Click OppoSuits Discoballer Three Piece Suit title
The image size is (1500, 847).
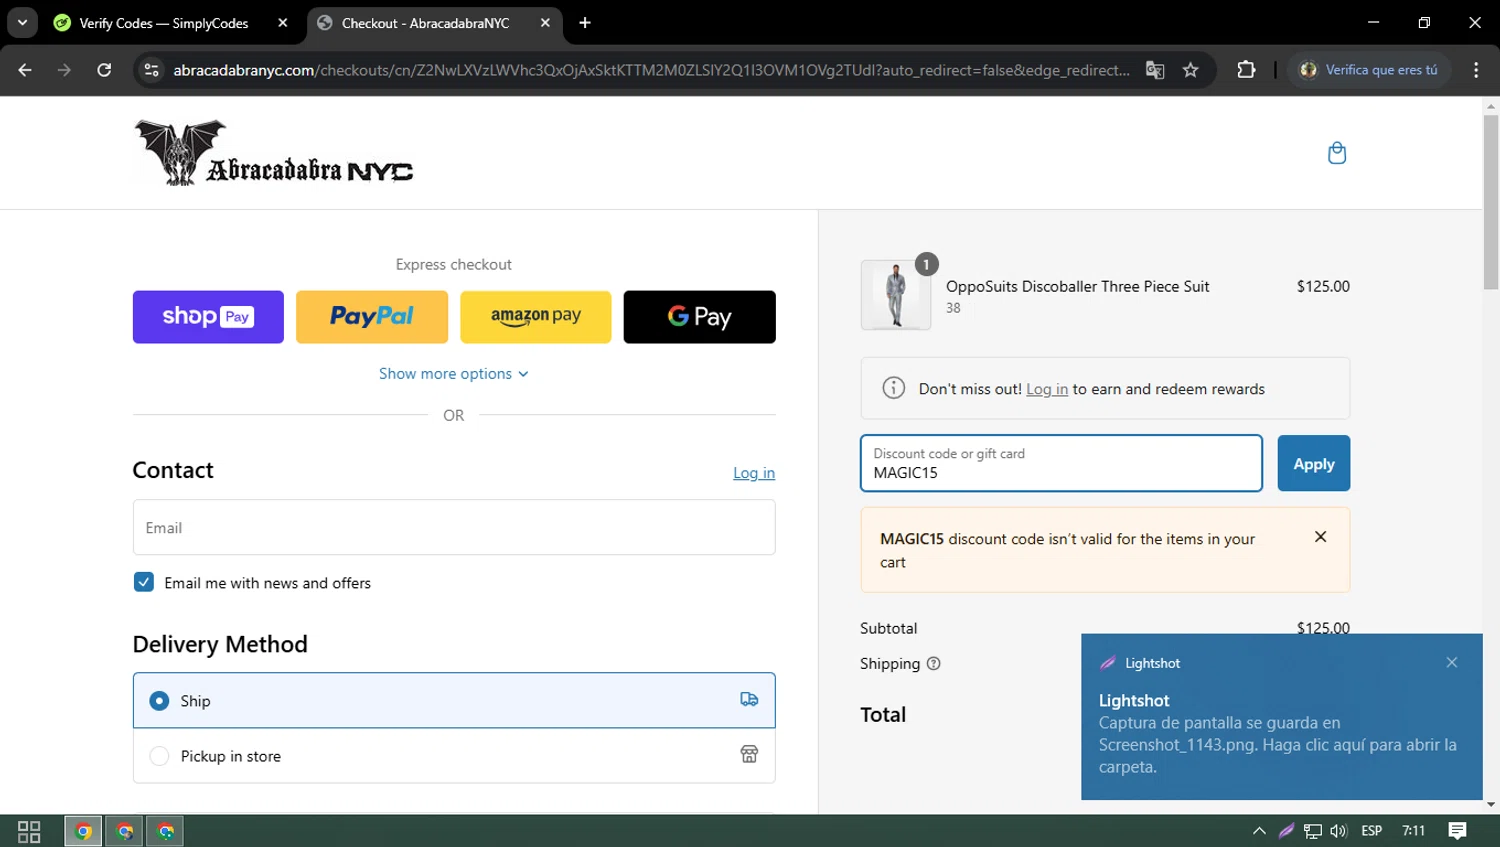click(x=1078, y=286)
